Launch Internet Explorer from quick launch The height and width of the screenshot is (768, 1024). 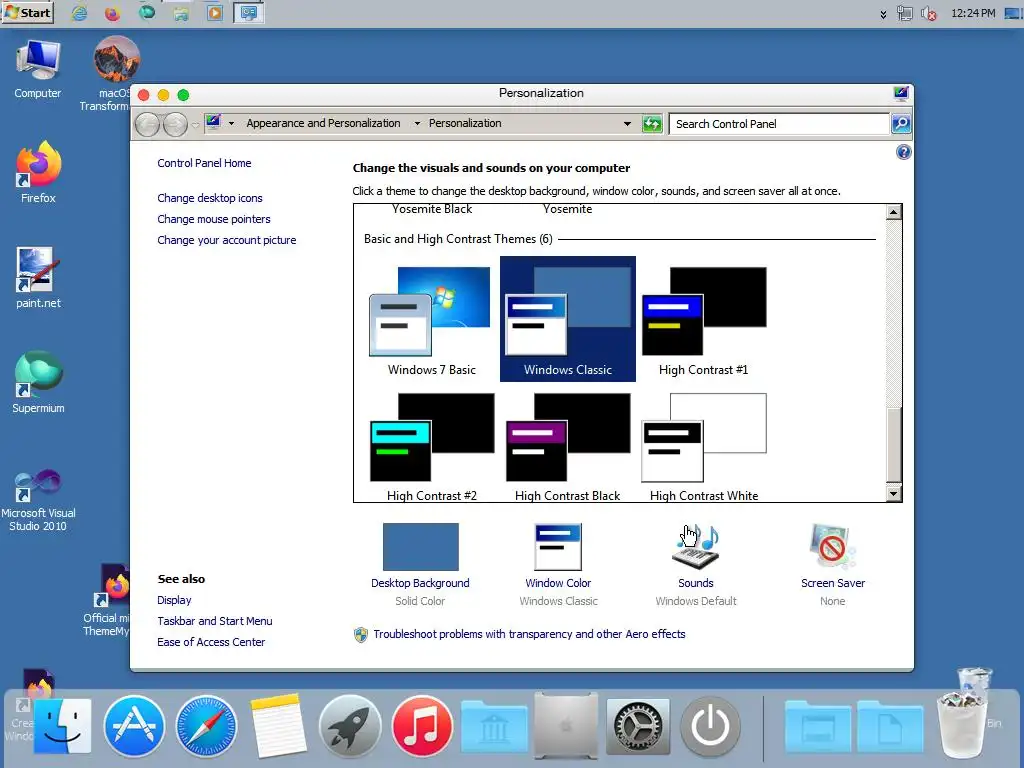79,13
